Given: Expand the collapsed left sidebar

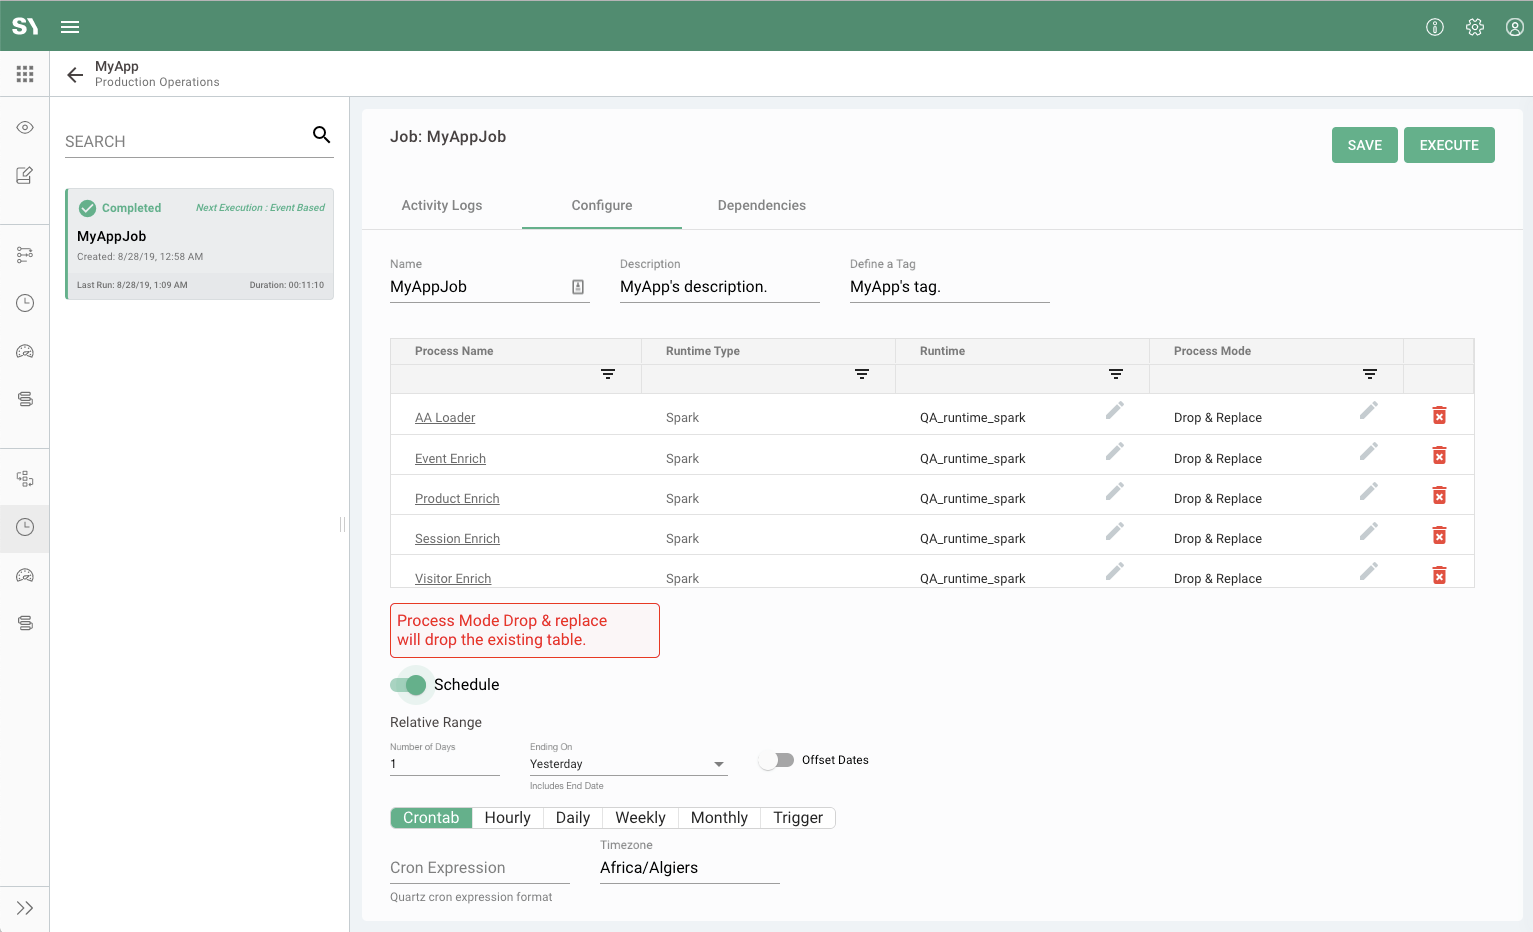Looking at the screenshot, I should pos(25,908).
